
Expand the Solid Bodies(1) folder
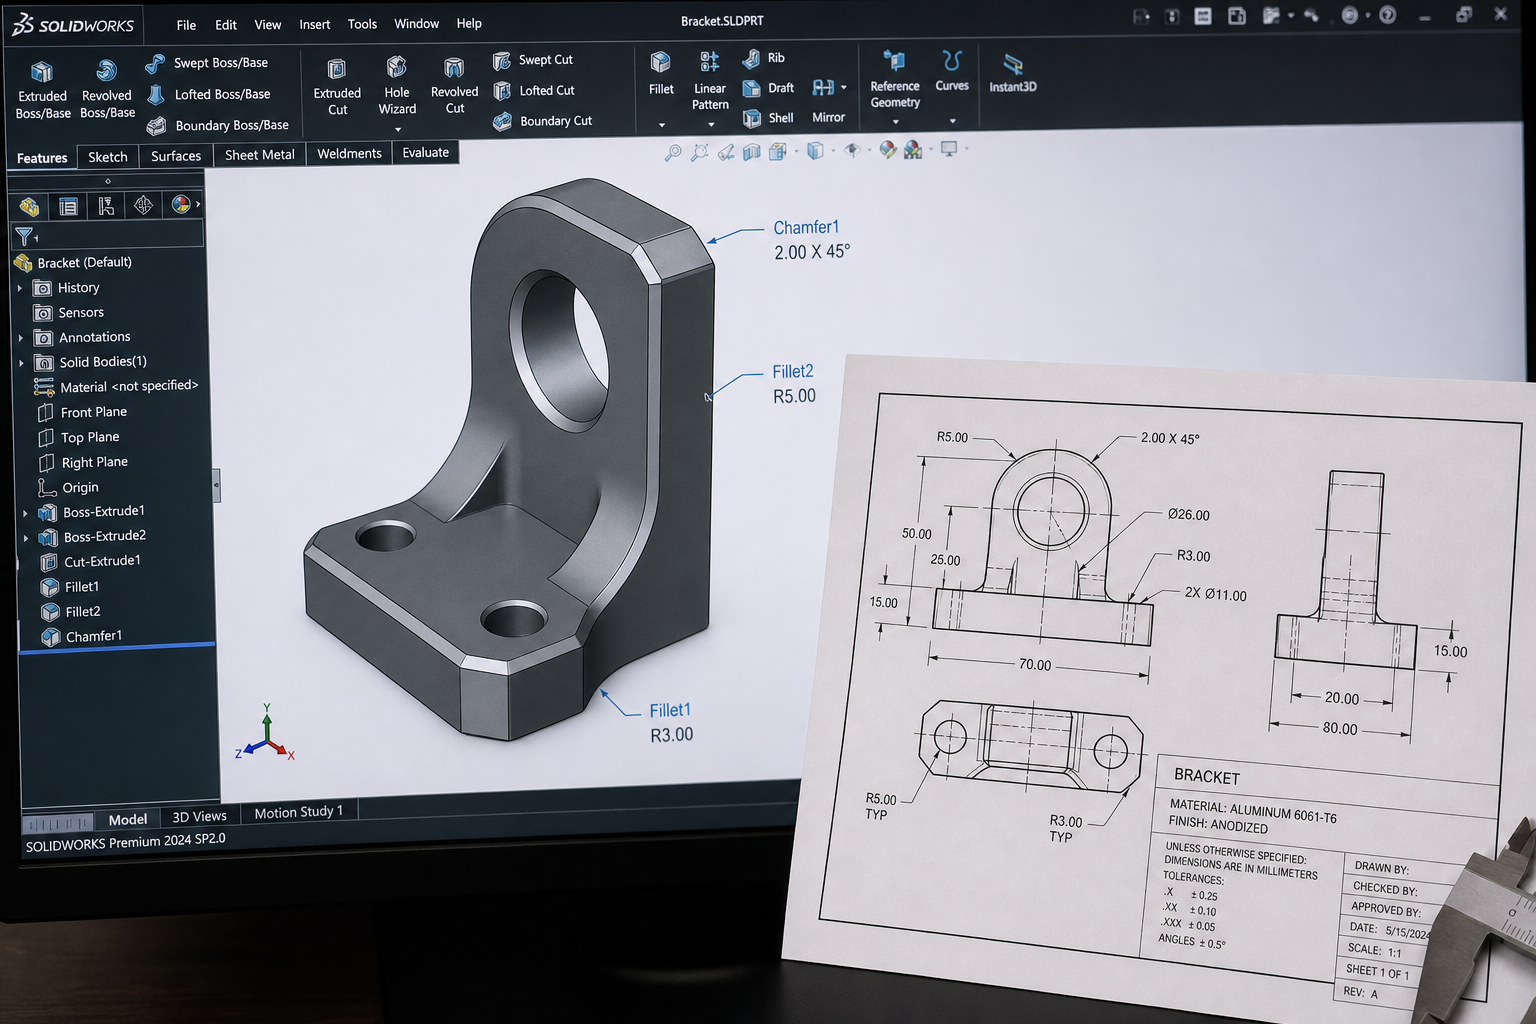point(21,362)
